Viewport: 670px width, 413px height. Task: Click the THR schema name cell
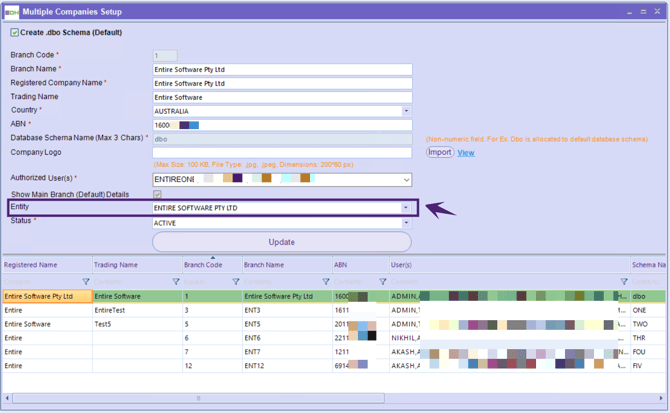point(648,338)
